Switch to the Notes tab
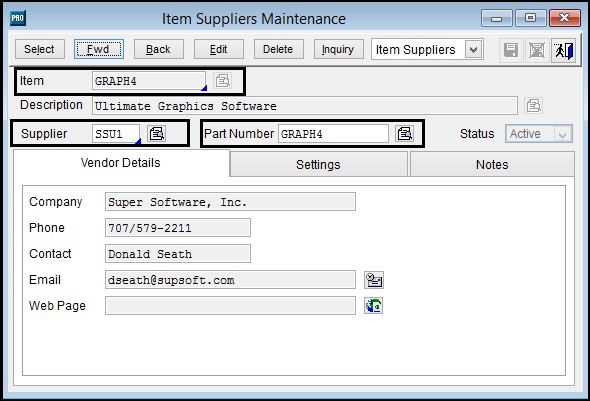590x401 pixels. [x=492, y=164]
